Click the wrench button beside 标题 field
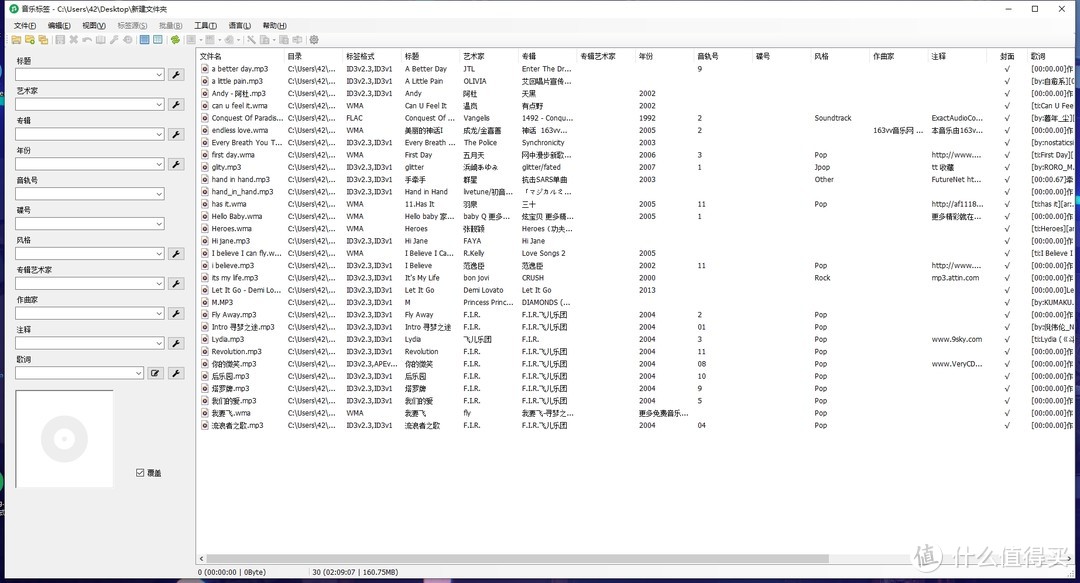Image resolution: width=1080 pixels, height=583 pixels. pyautogui.click(x=176, y=74)
